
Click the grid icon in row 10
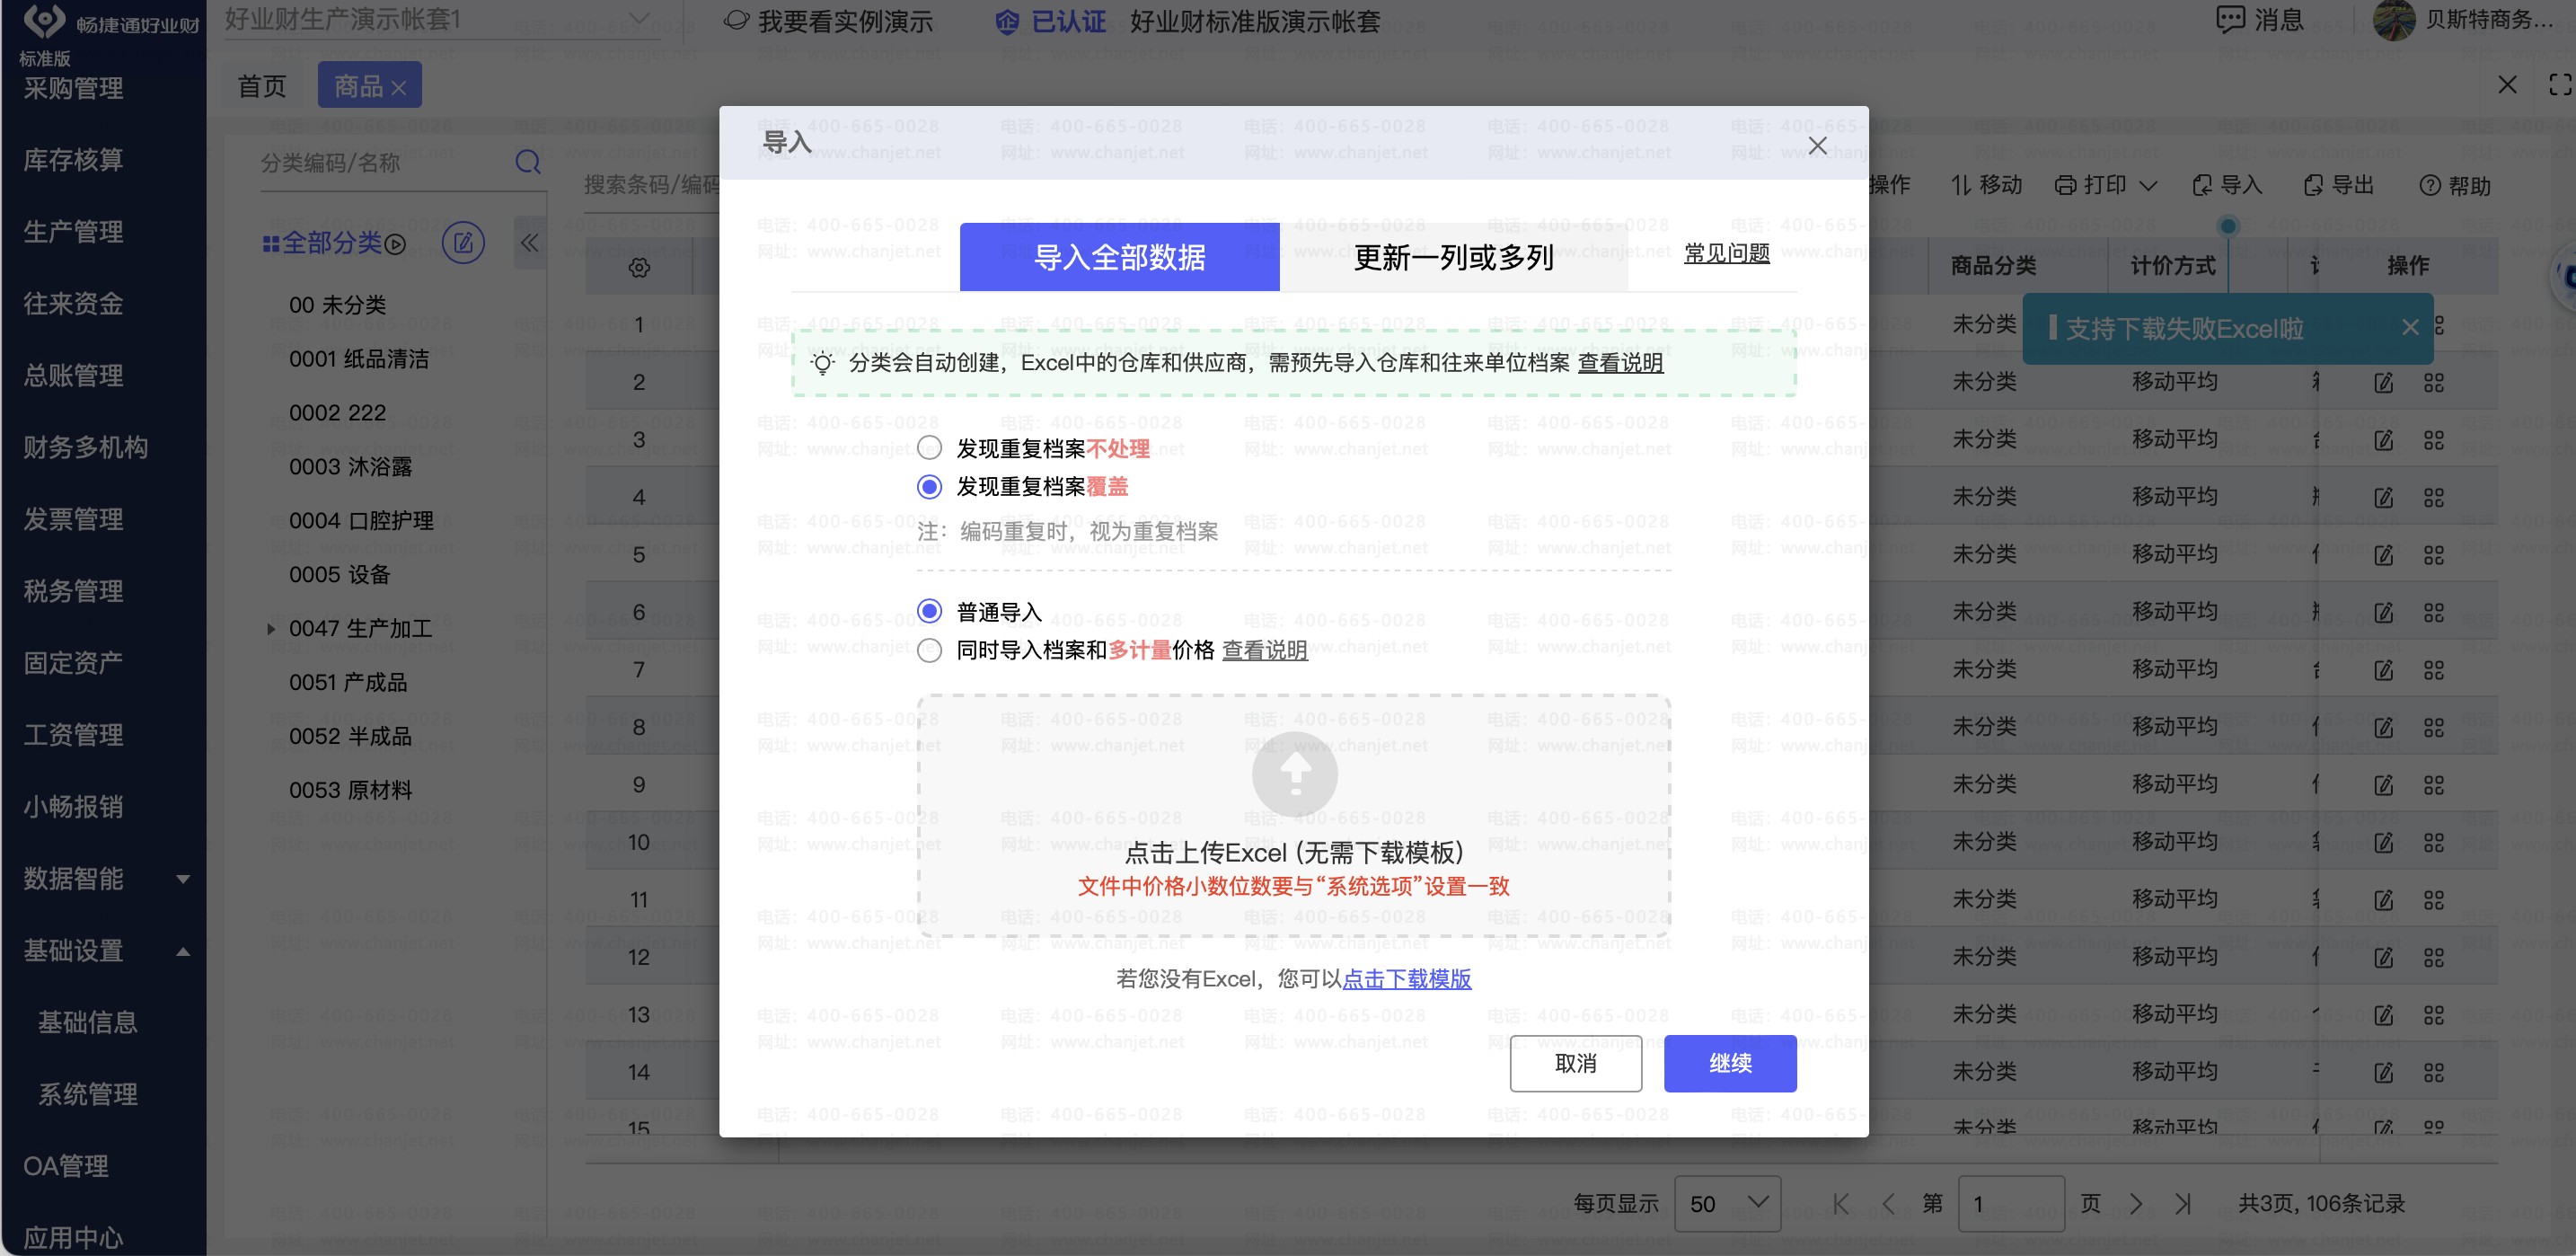(x=2434, y=843)
